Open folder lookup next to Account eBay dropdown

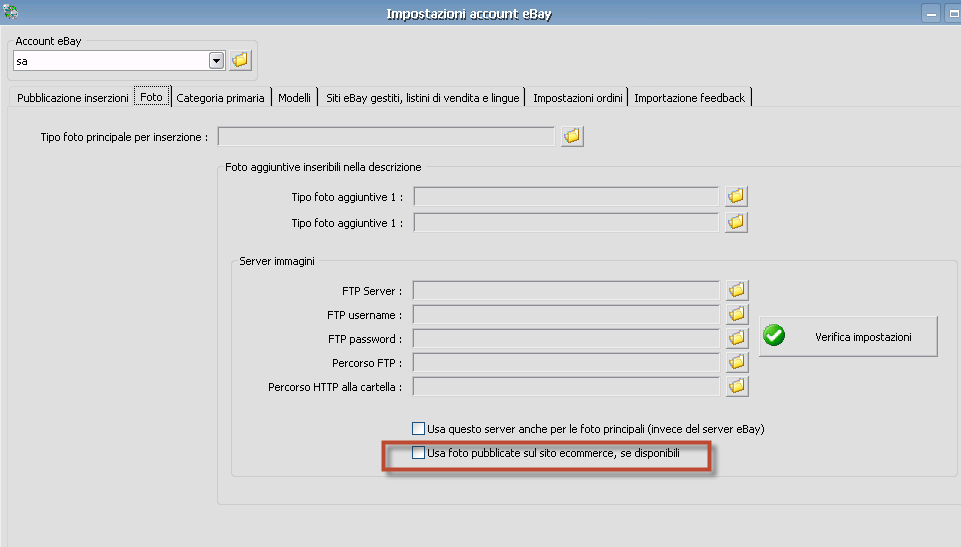tap(240, 60)
